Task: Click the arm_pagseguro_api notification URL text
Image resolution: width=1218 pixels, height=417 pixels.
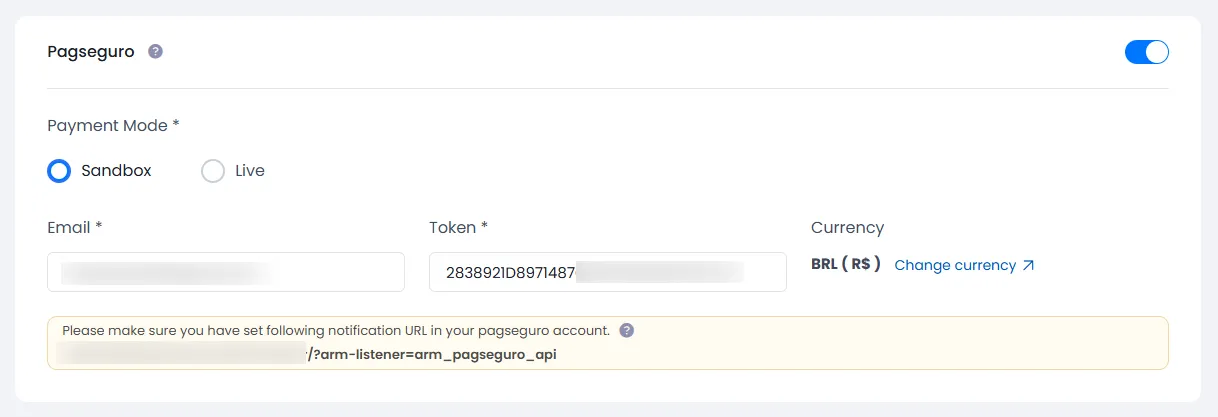Action: pyautogui.click(x=435, y=354)
